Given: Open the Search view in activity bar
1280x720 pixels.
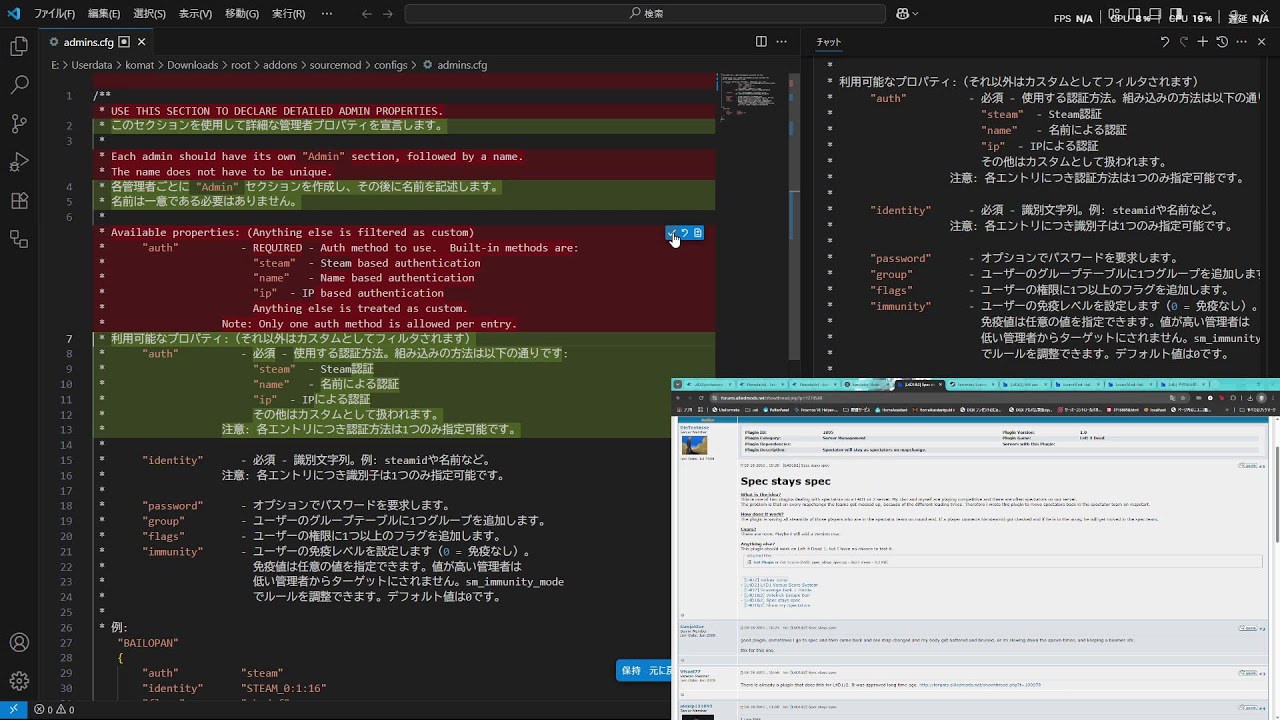Looking at the screenshot, I should click(19, 86).
